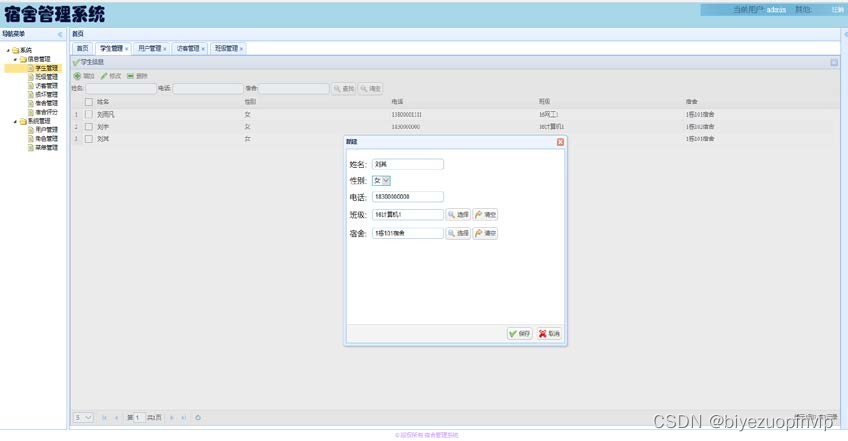Screen dimensions: 848x441
Task: Select 用户管理 in the navigation tree
Action: pos(47,130)
